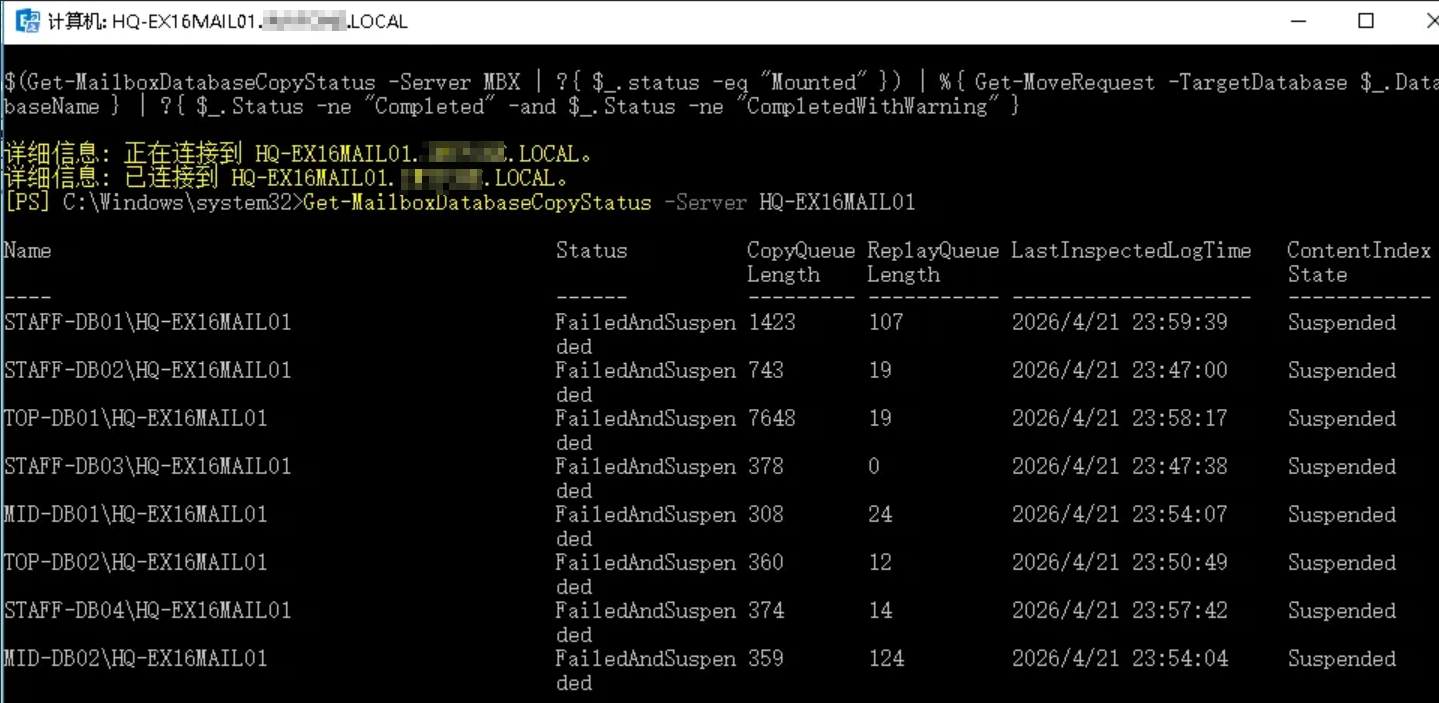The width and height of the screenshot is (1439, 703).
Task: Click FailedAndSuspended status of TOP-DB01
Action: click(x=645, y=431)
